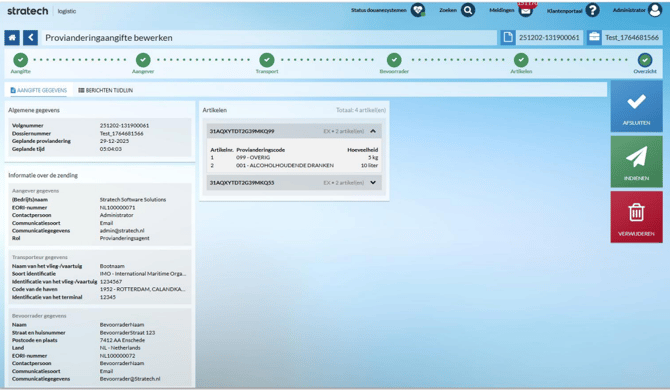Click the BevoorraderStraat 123 address
The width and height of the screenshot is (670, 390).
pos(127,333)
